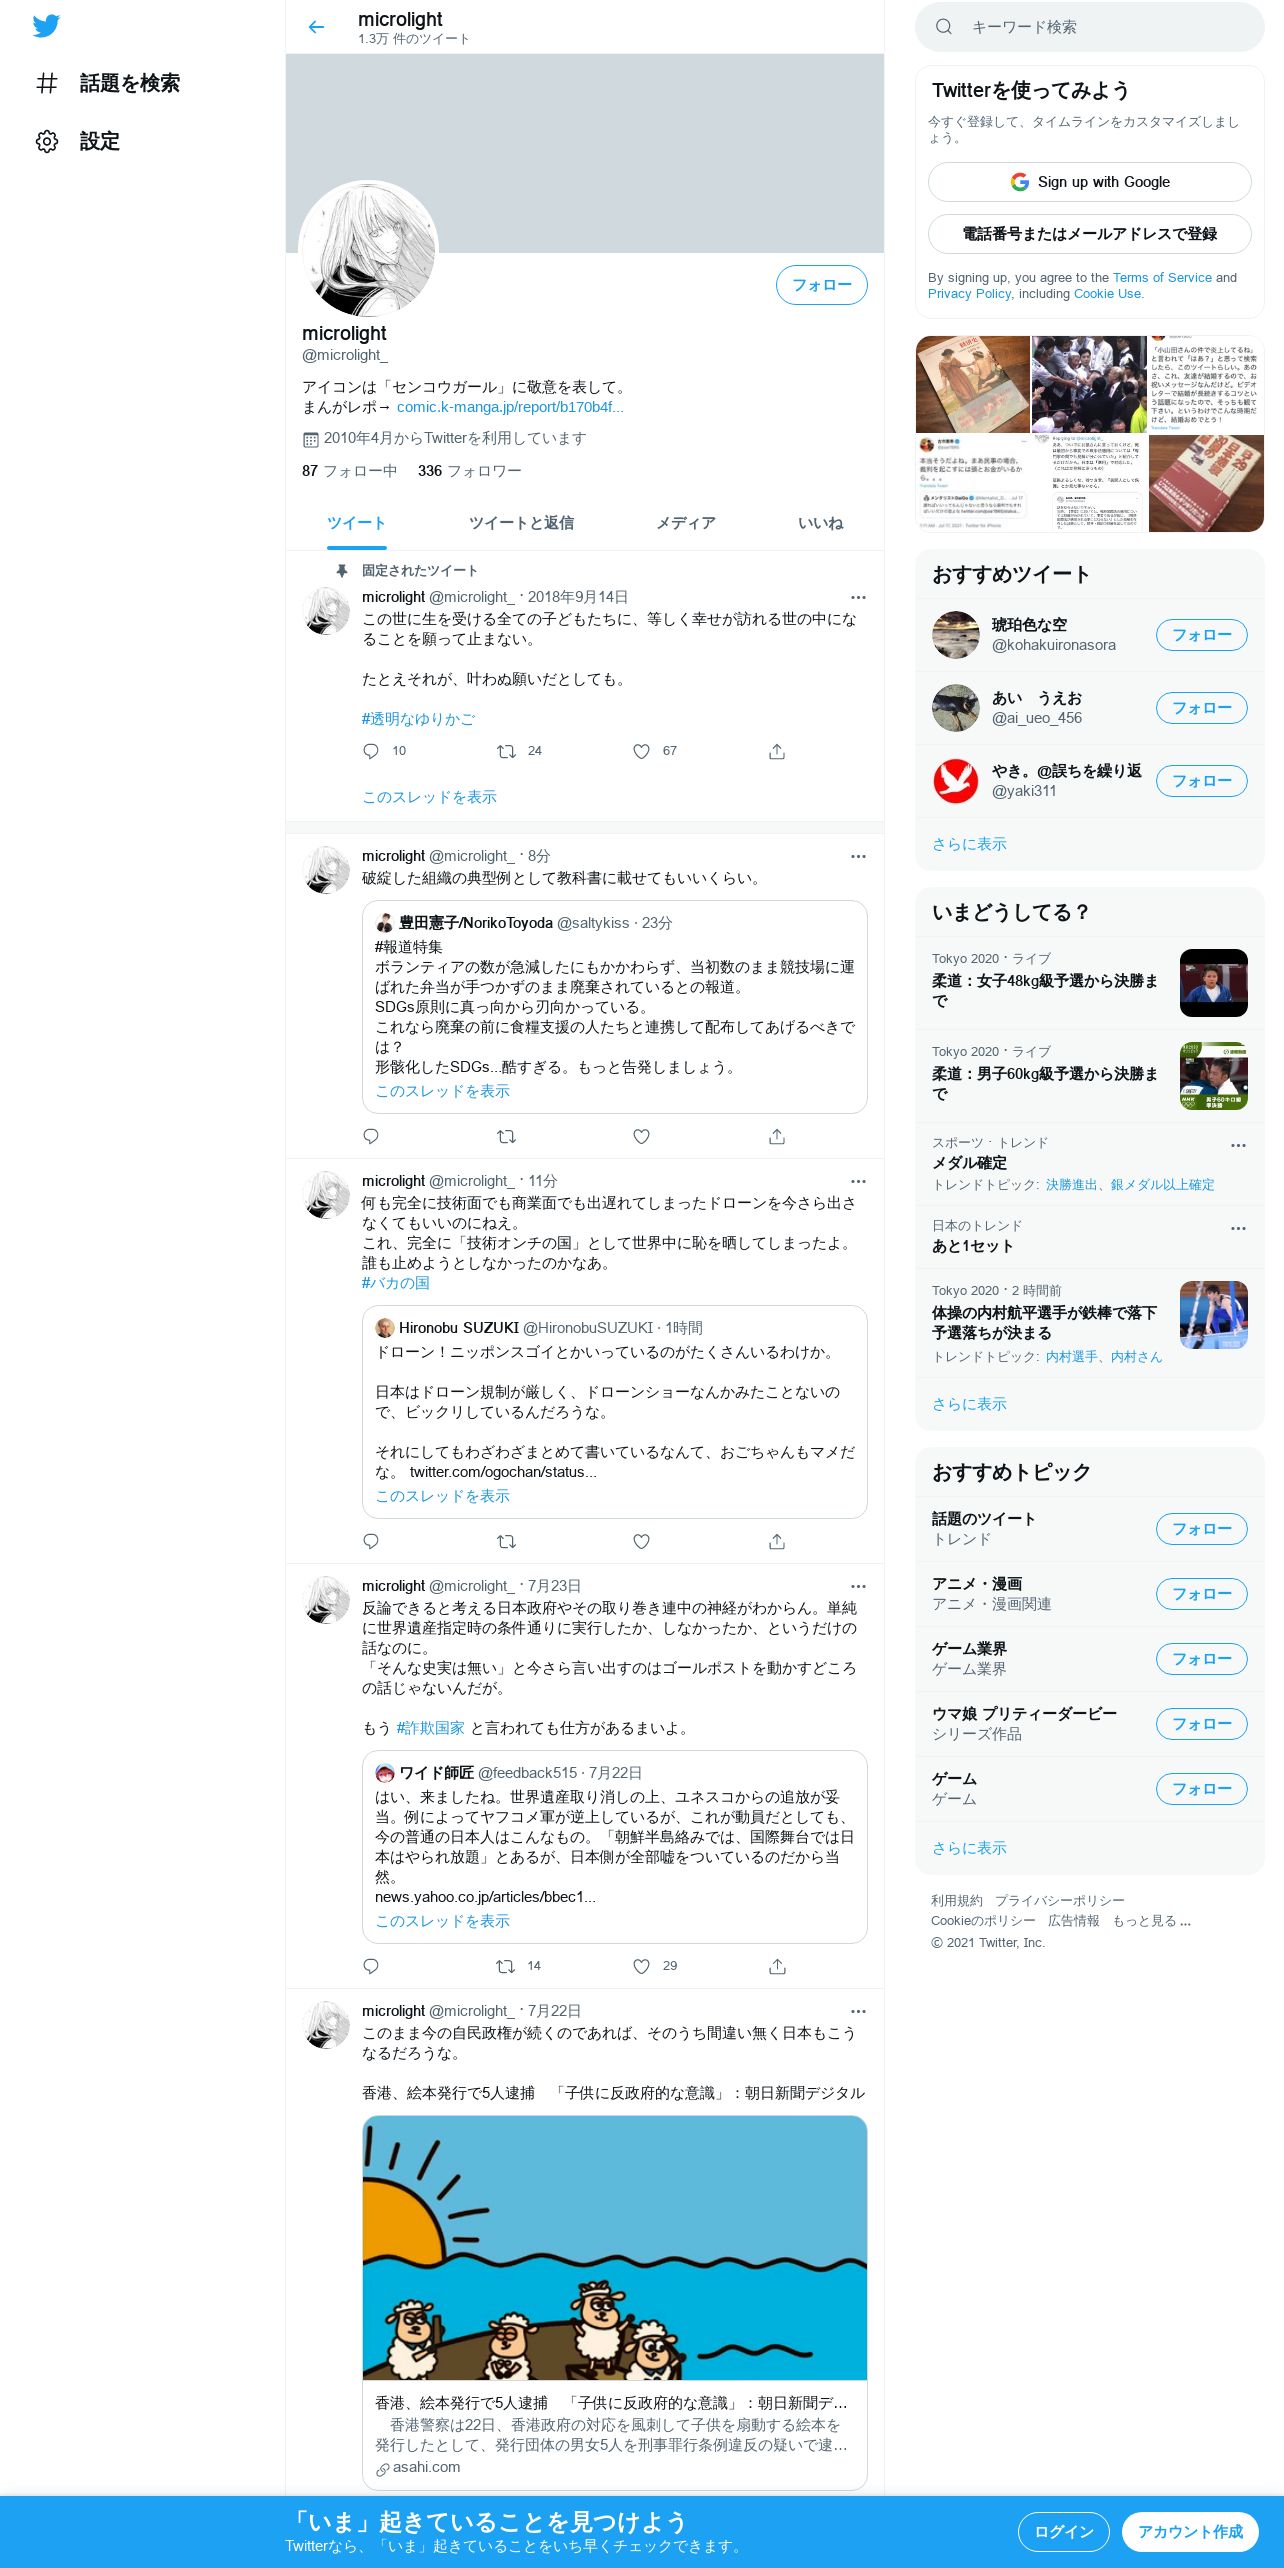Share the pinned tweet
Viewport: 1284px width, 2568px height.
tap(777, 751)
